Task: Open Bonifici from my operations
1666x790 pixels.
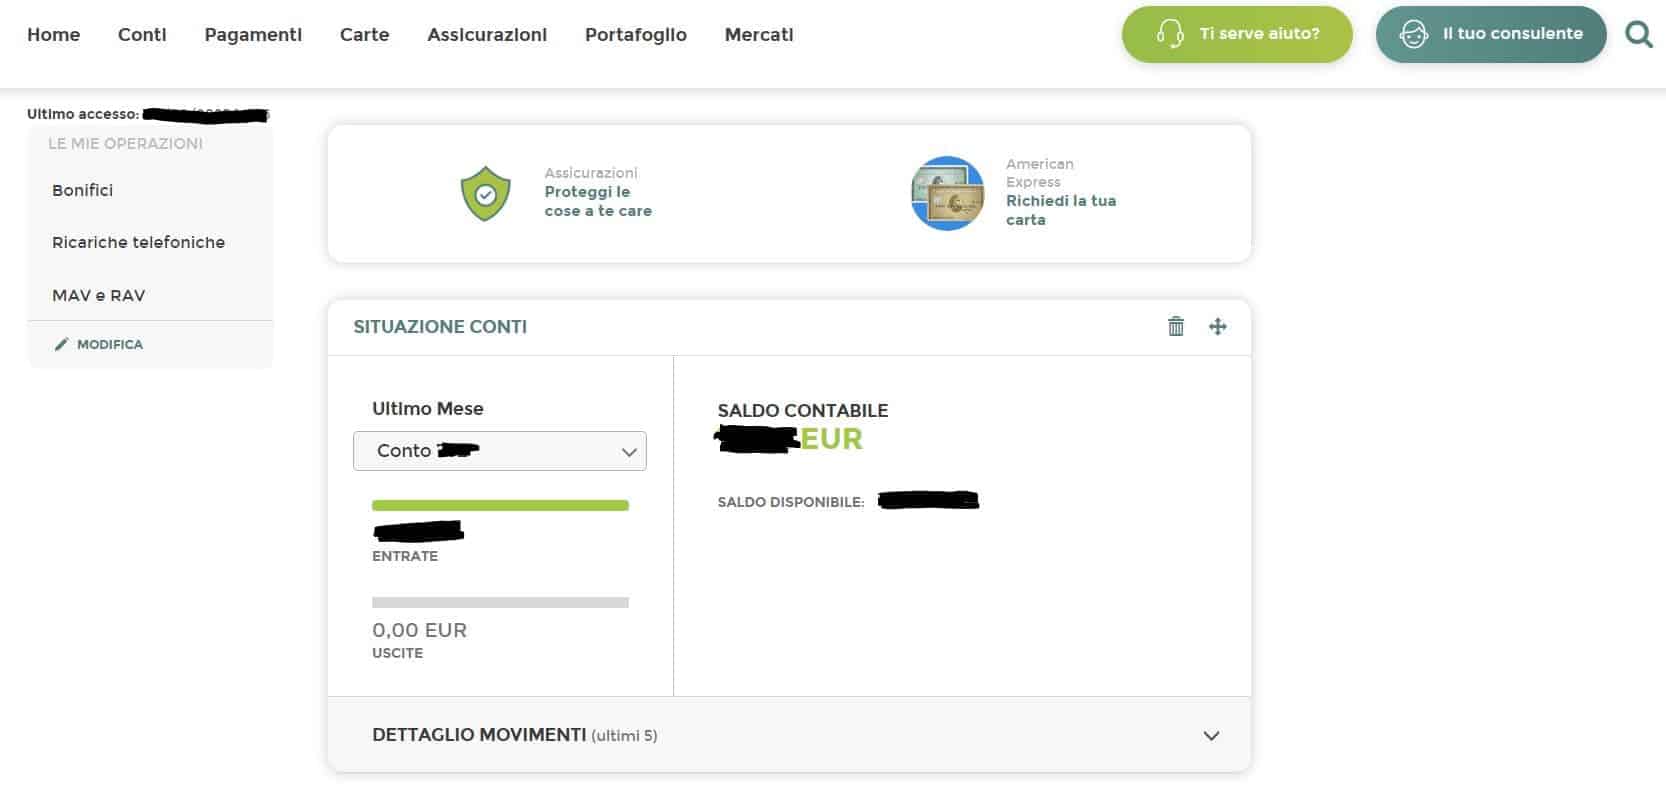Action: pyautogui.click(x=83, y=190)
